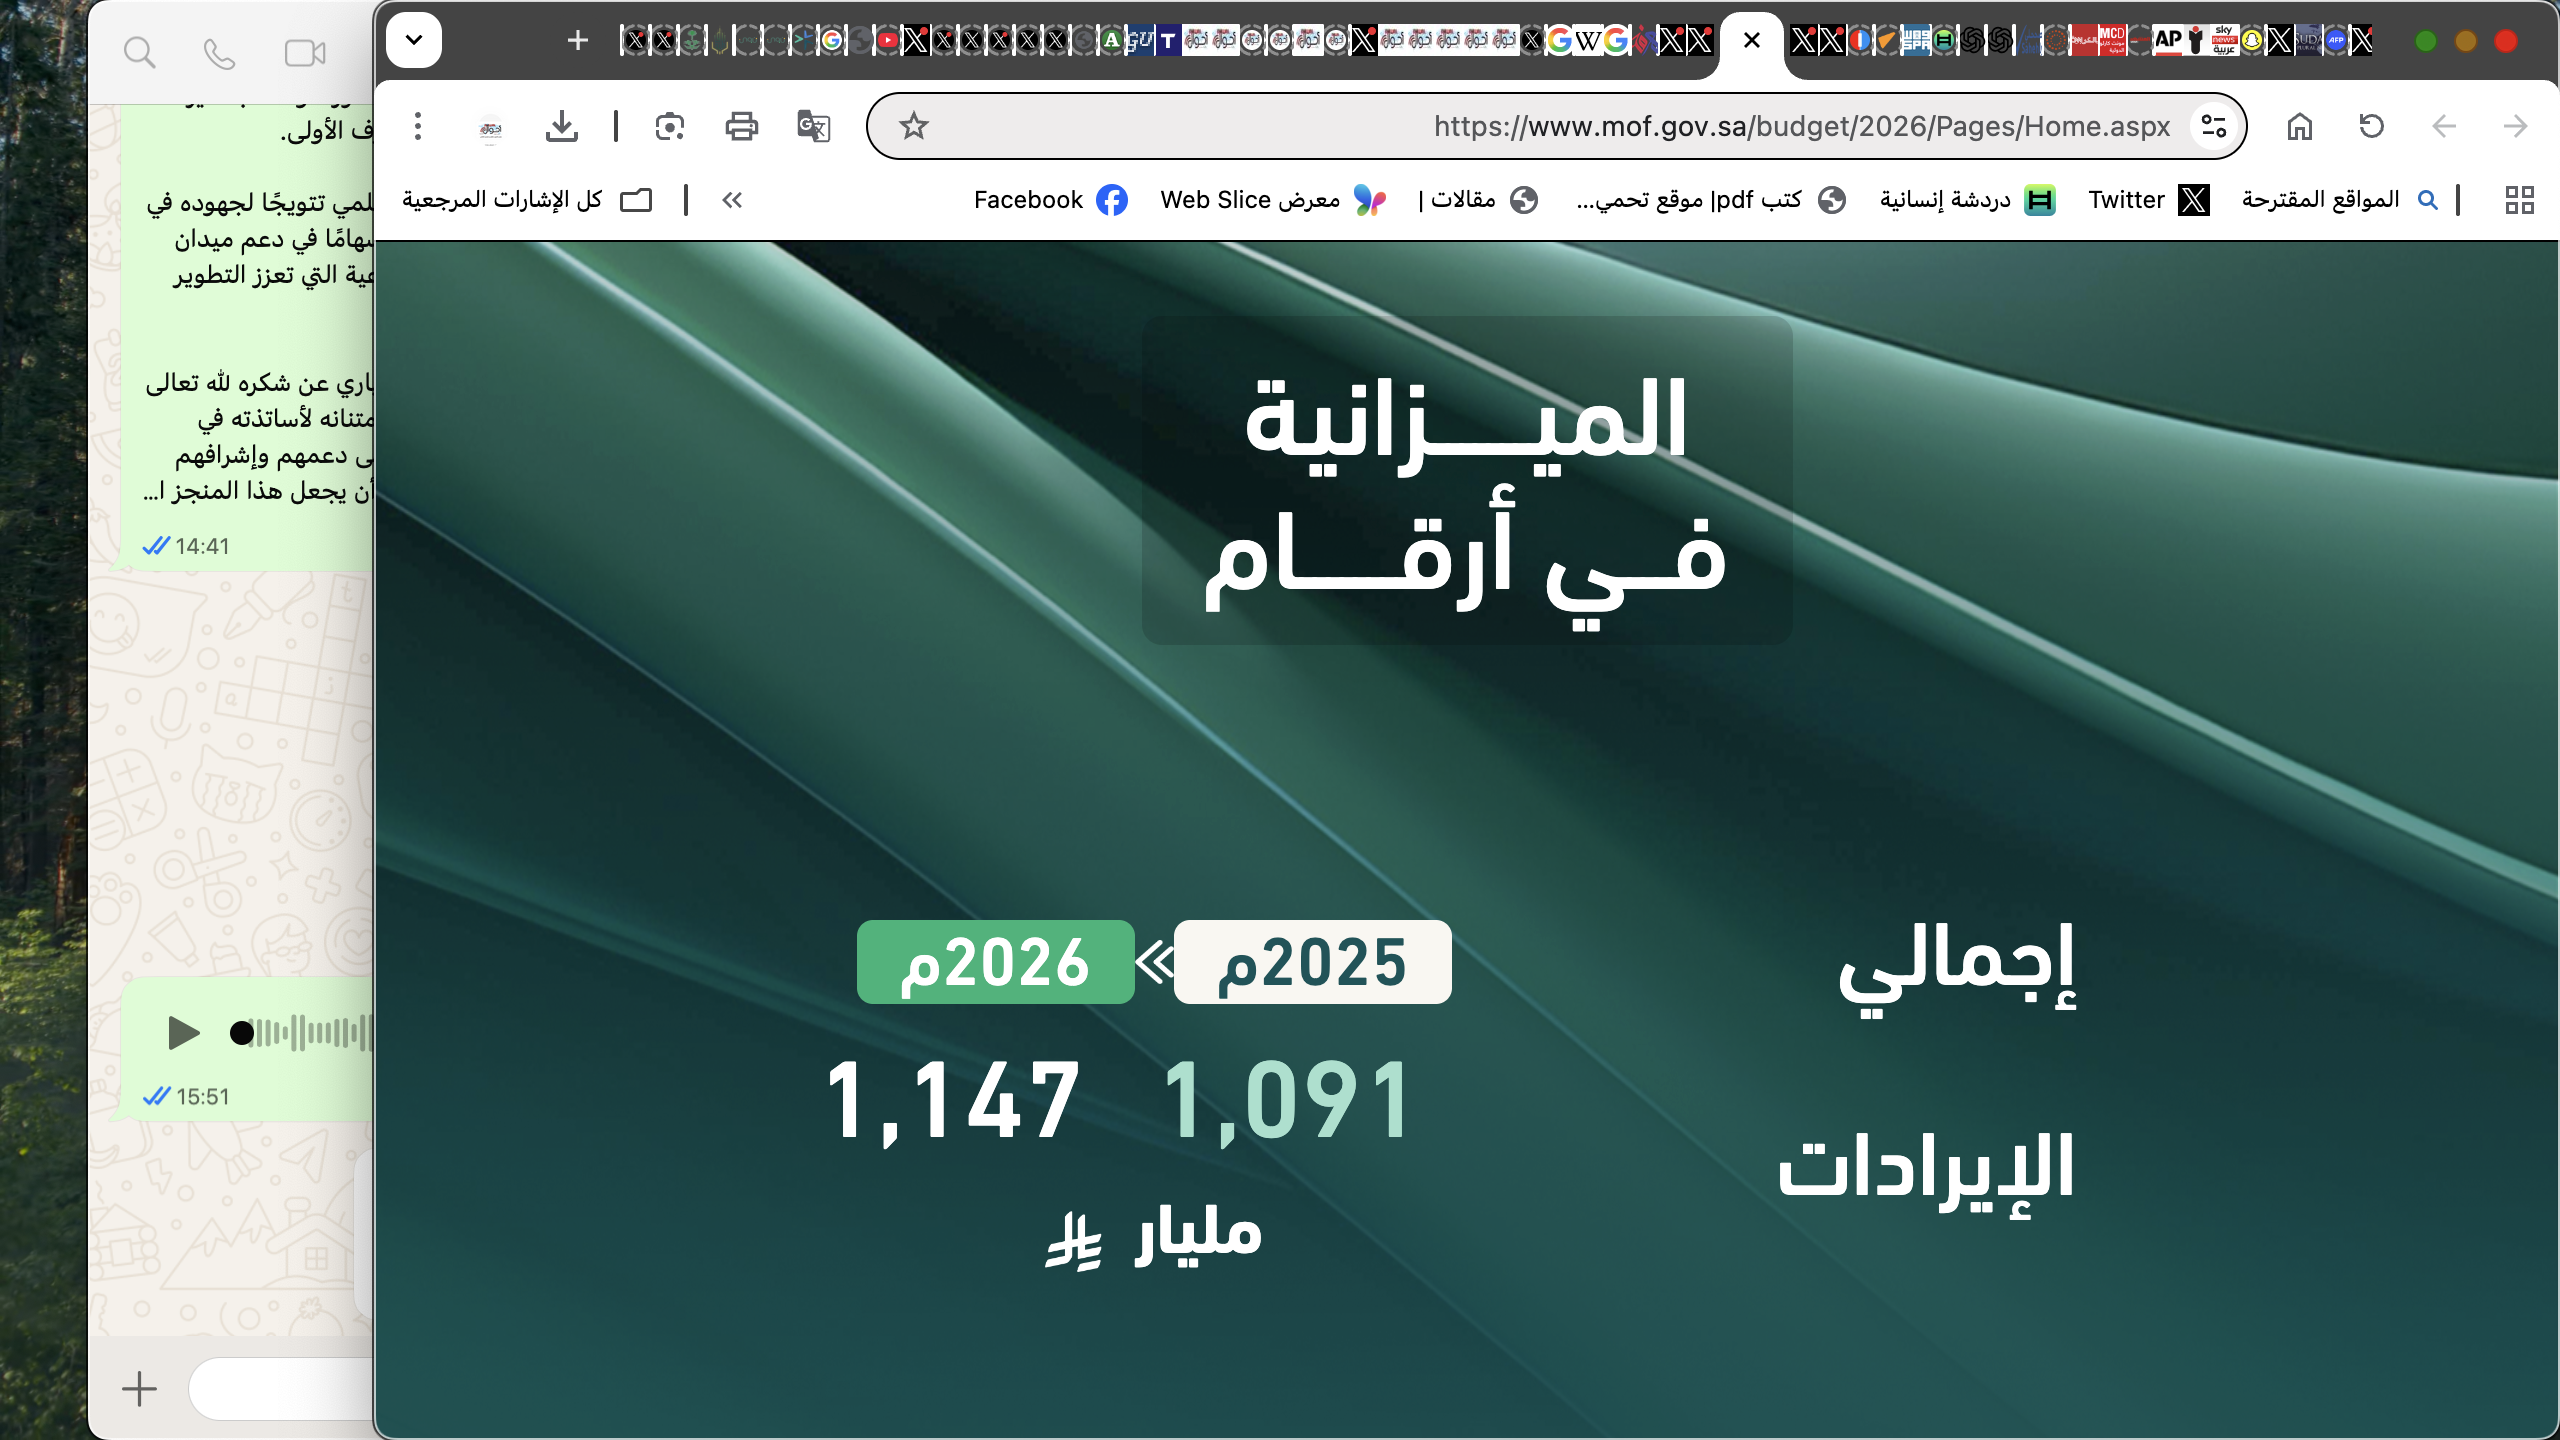The height and width of the screenshot is (1440, 2560).
Task: Open the tab list dropdown arrow
Action: (414, 40)
